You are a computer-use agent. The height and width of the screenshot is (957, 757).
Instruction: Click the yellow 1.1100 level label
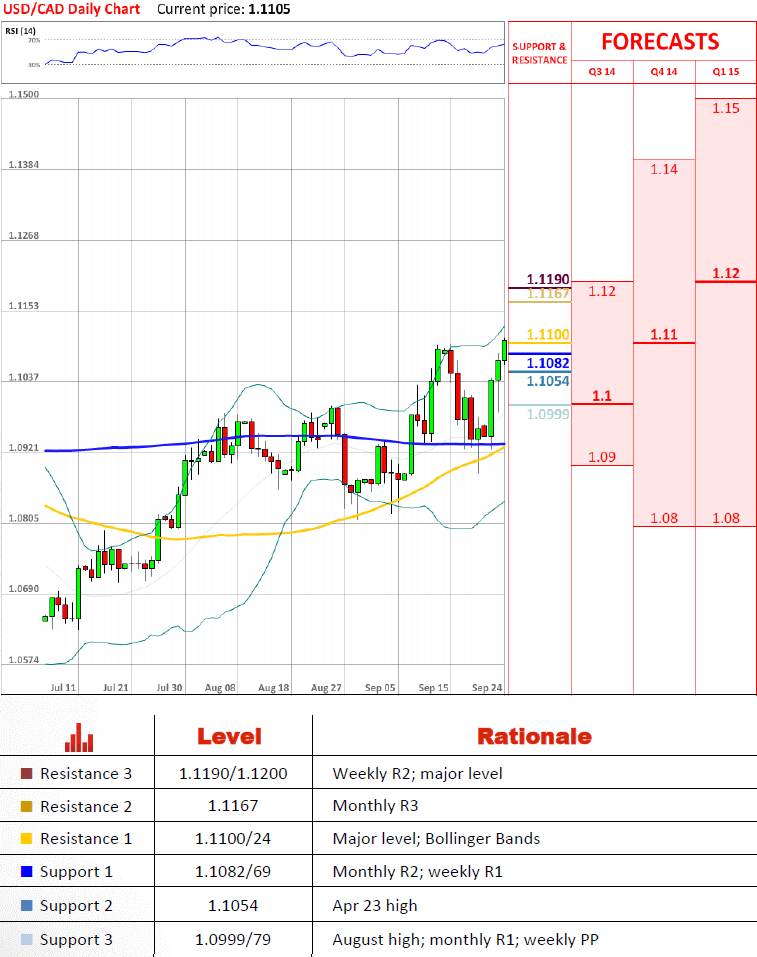[x=548, y=334]
